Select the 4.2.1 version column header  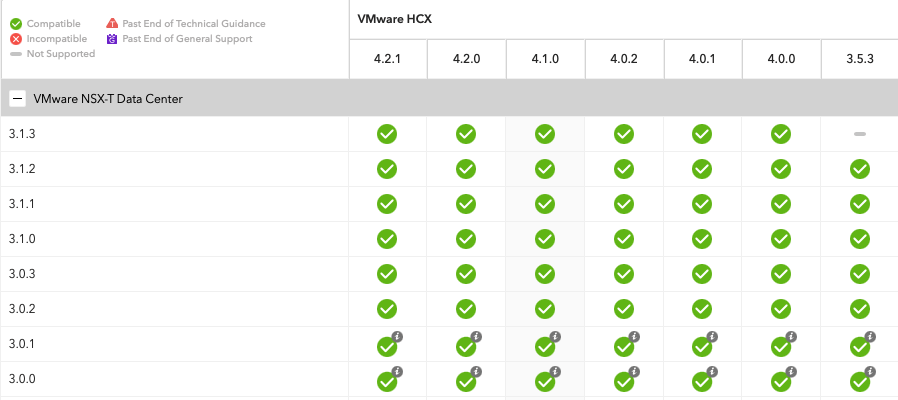[x=387, y=60]
